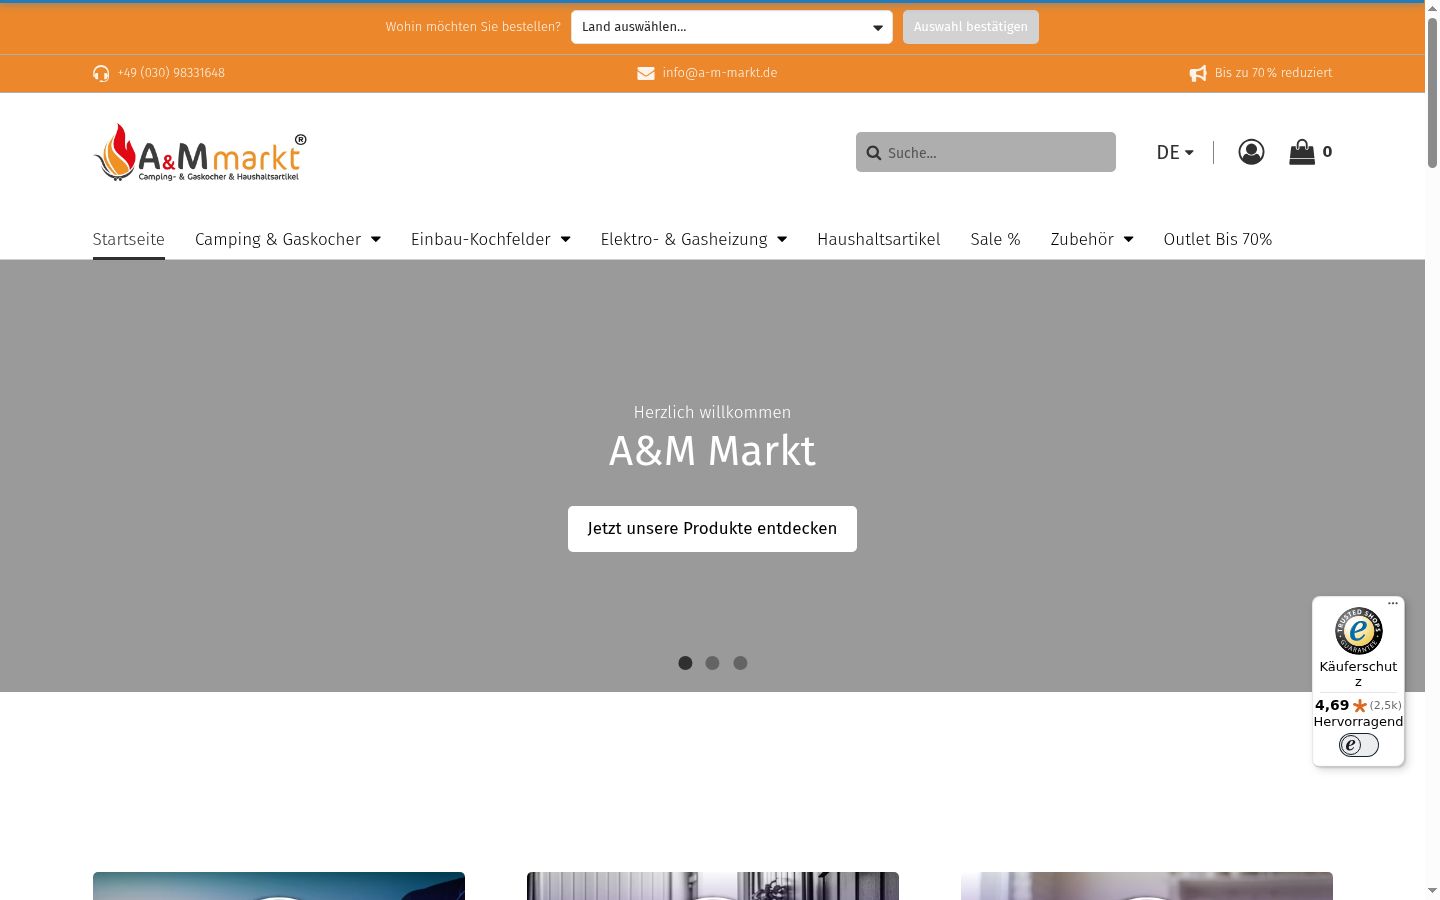The image size is (1440, 900).
Task: Open the user account icon
Action: (1251, 152)
